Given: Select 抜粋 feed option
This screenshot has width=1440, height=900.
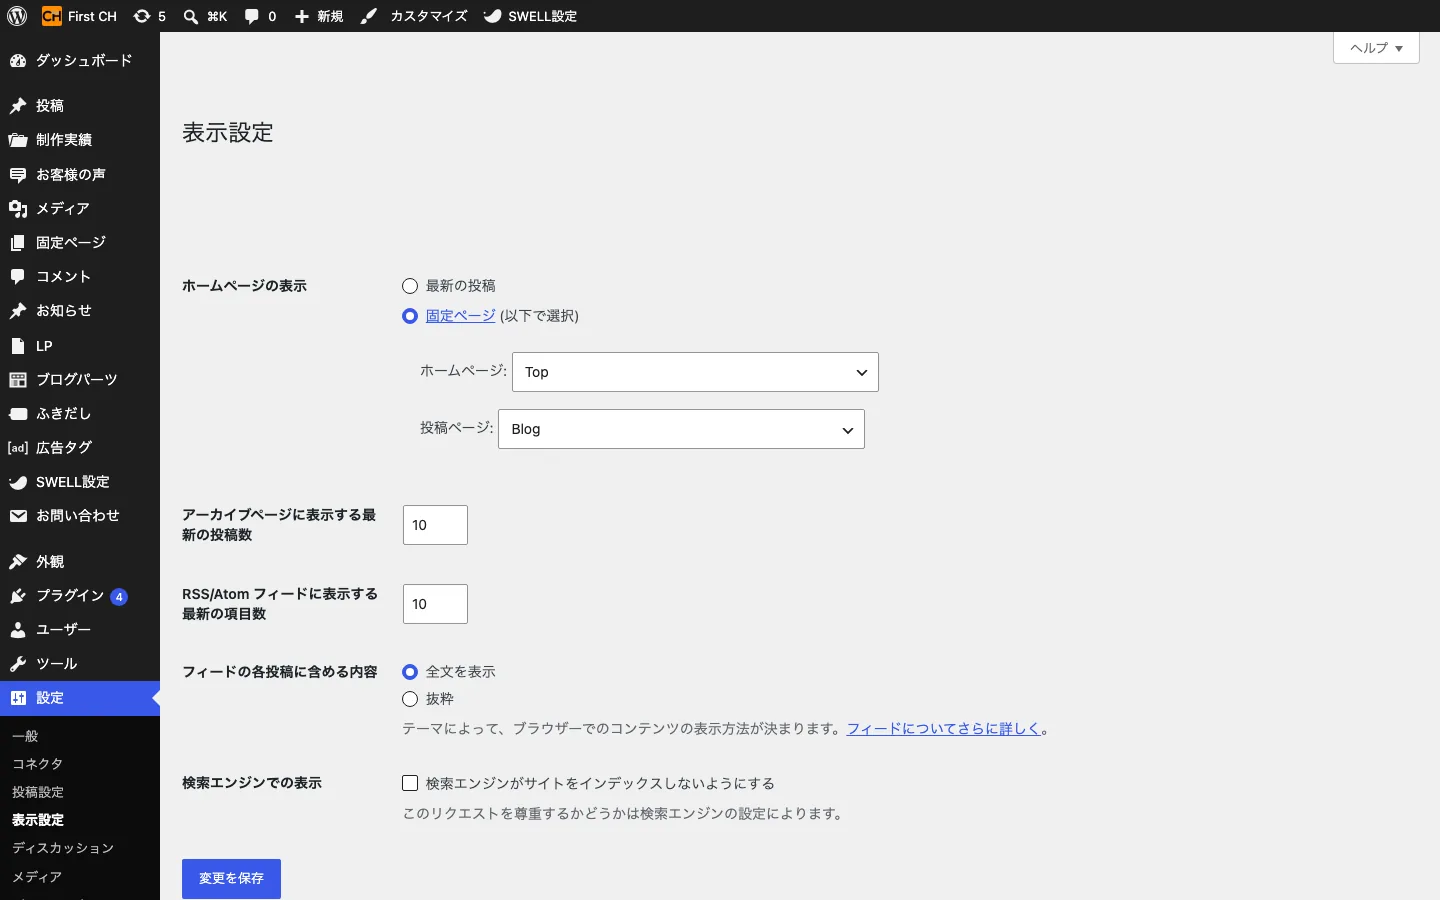Looking at the screenshot, I should coord(410,699).
